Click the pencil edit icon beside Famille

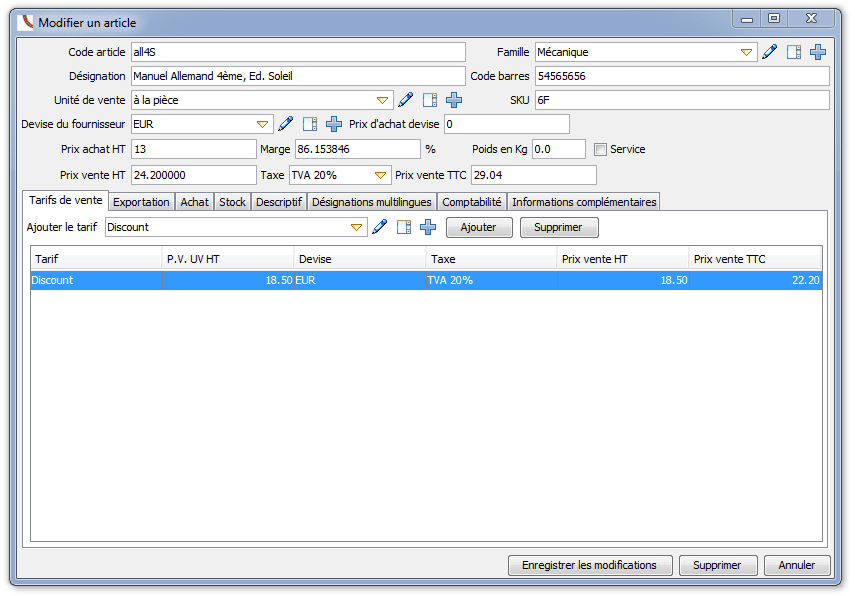[x=769, y=52]
